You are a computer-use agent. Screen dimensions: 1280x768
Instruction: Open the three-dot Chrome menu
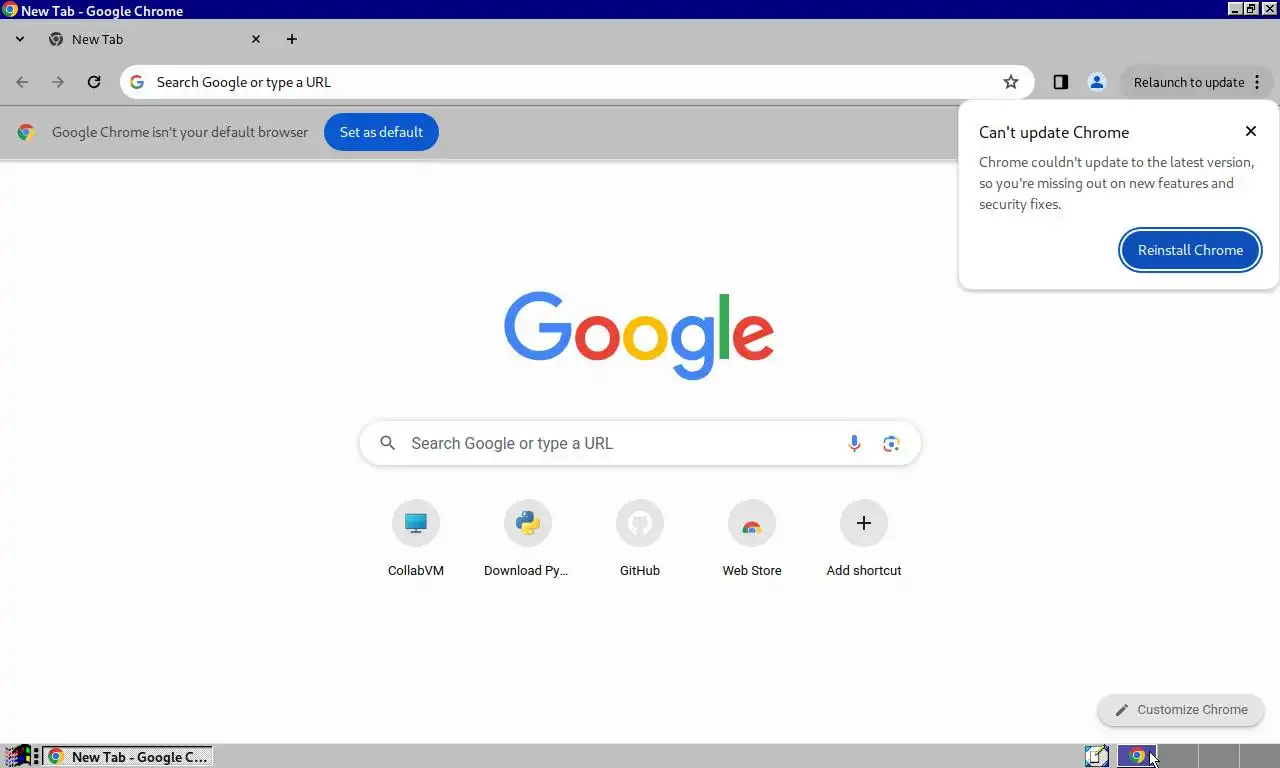point(1257,82)
